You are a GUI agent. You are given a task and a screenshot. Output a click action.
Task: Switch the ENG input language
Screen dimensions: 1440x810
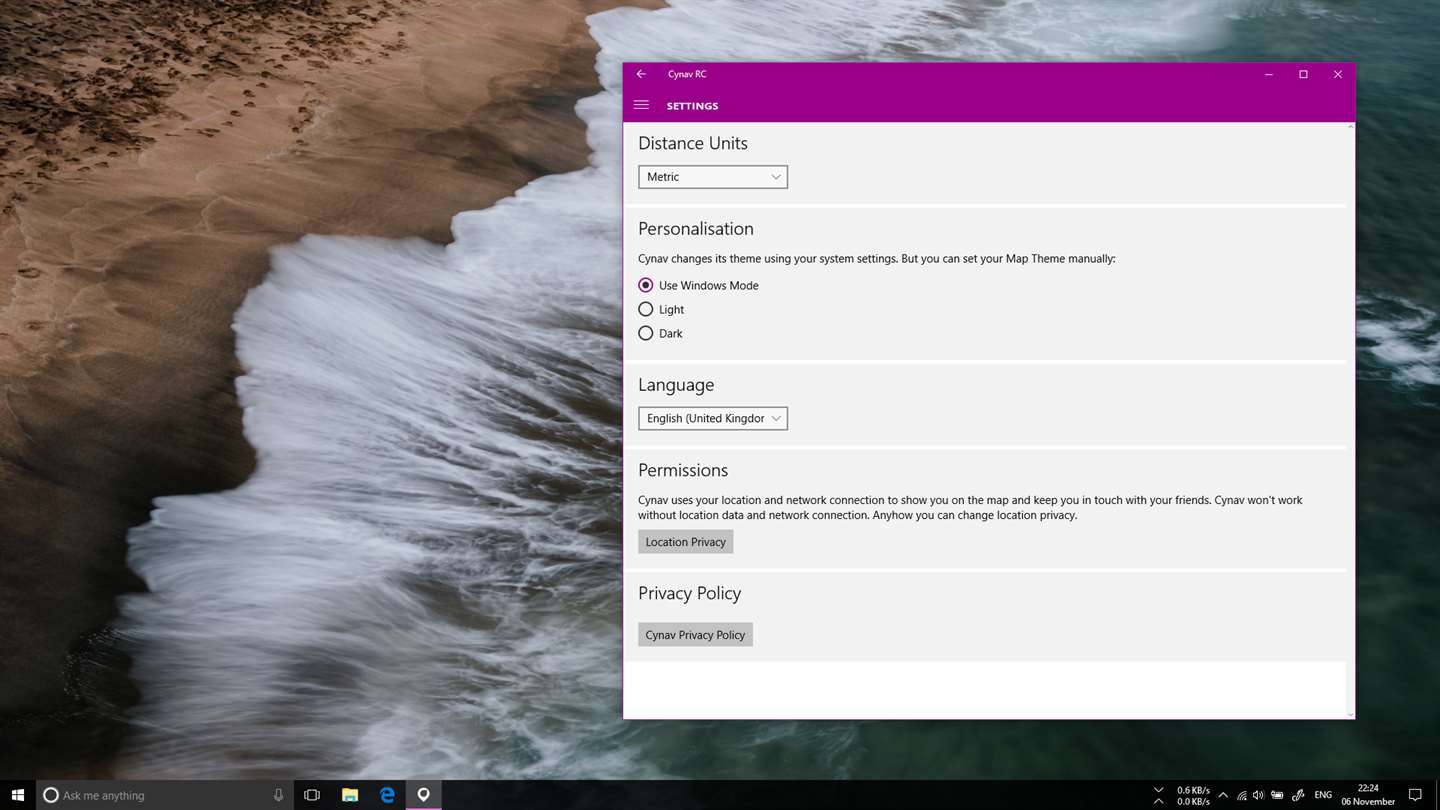[1323, 795]
